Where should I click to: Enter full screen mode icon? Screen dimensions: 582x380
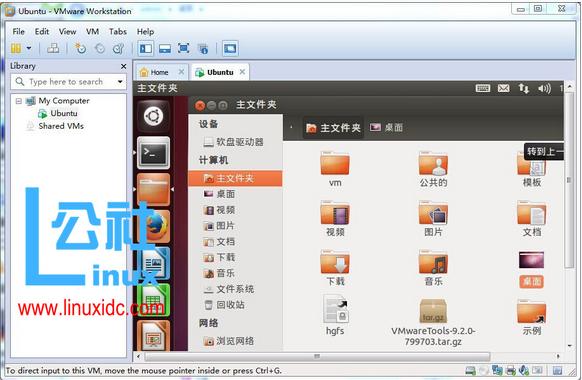click(184, 48)
